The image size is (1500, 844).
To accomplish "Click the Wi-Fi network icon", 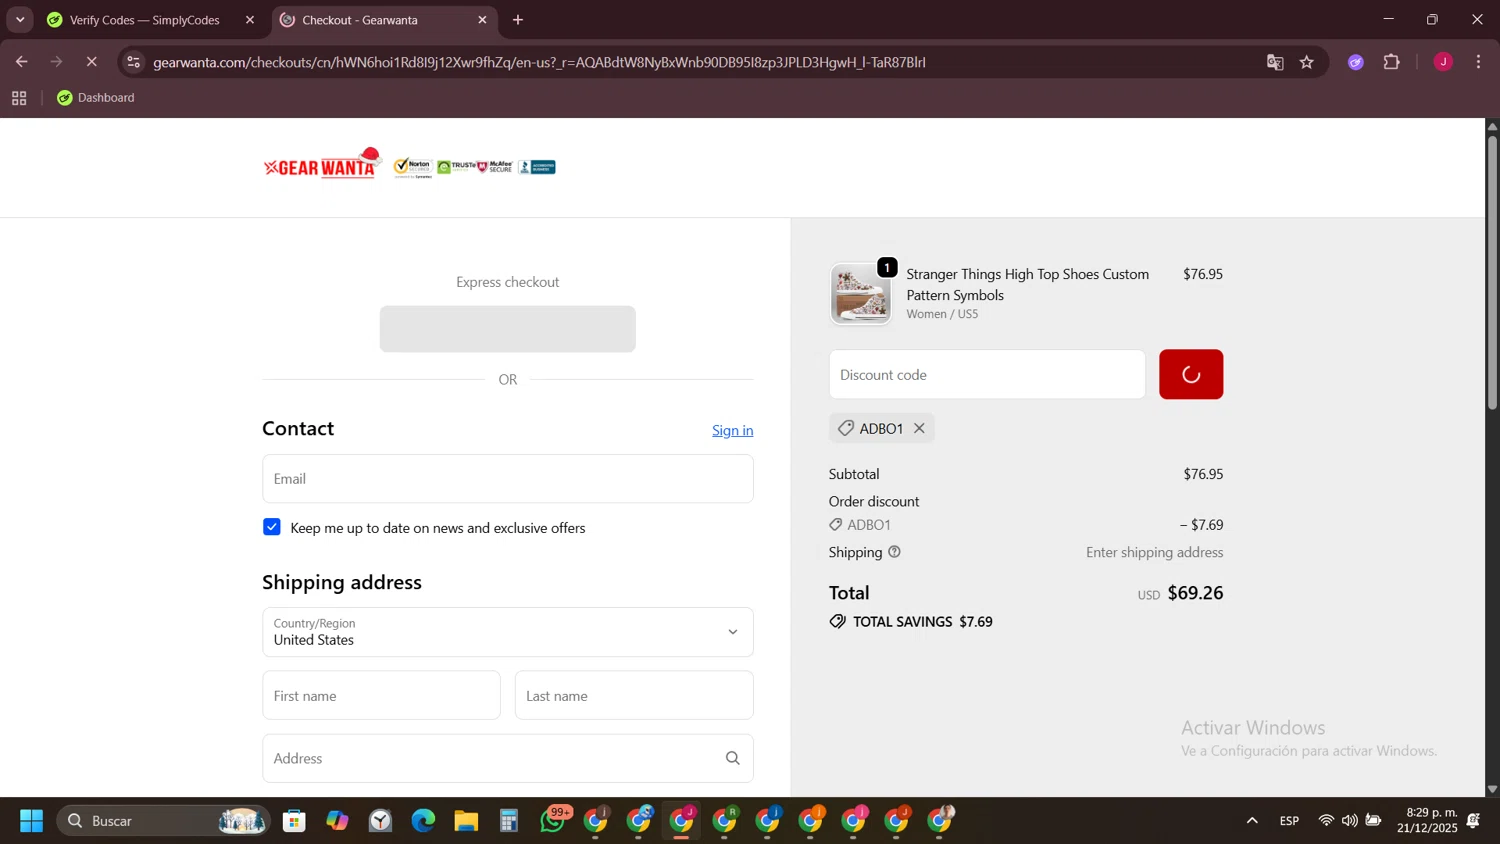I will pyautogui.click(x=1326, y=821).
